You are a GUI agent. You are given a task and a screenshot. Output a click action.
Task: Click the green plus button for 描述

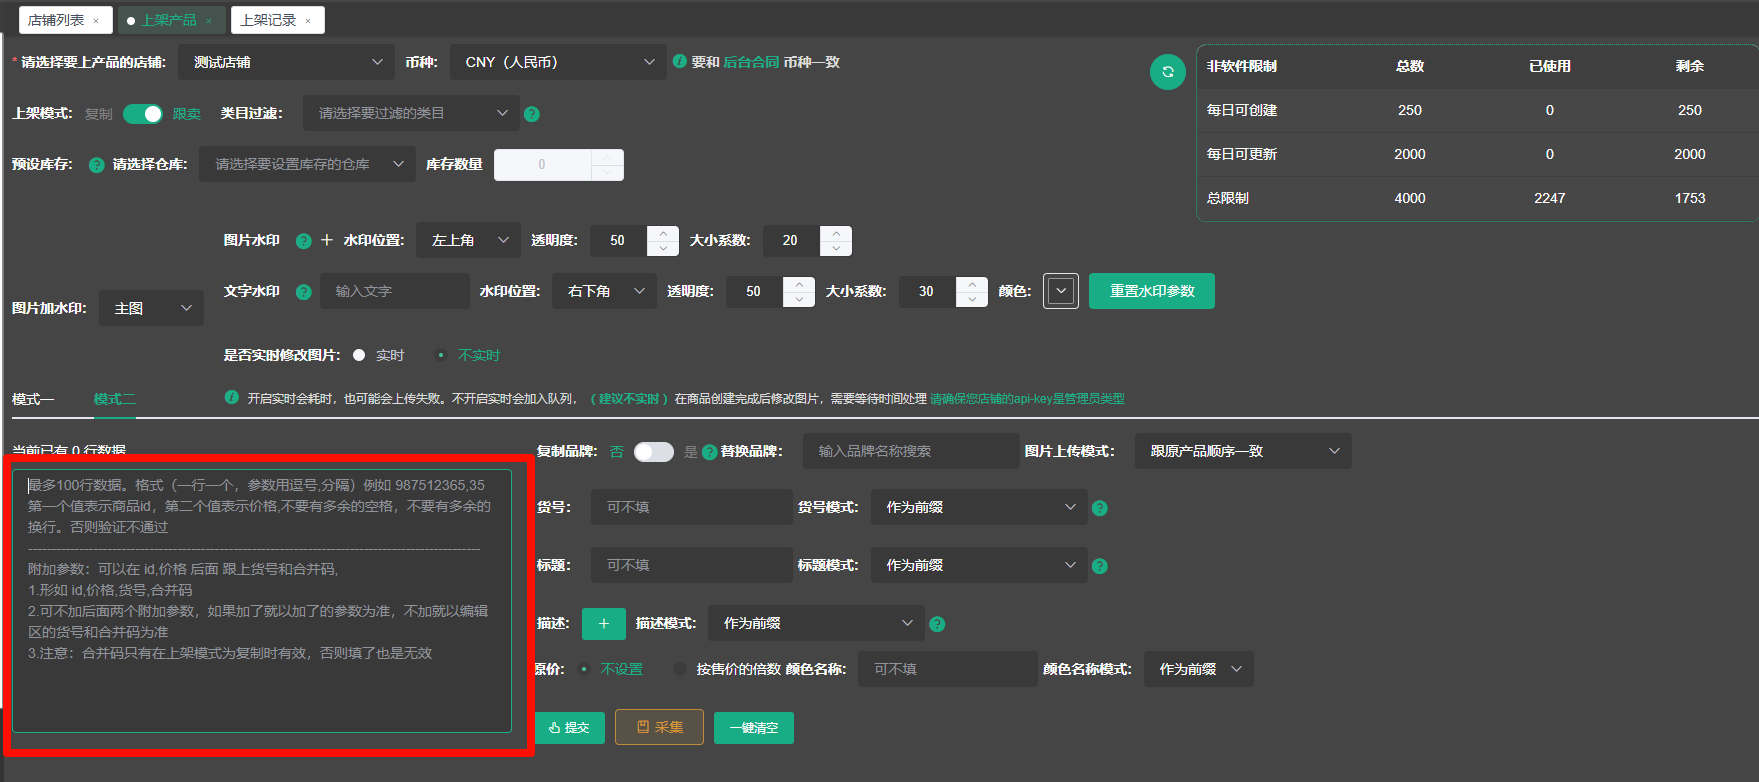(x=603, y=624)
